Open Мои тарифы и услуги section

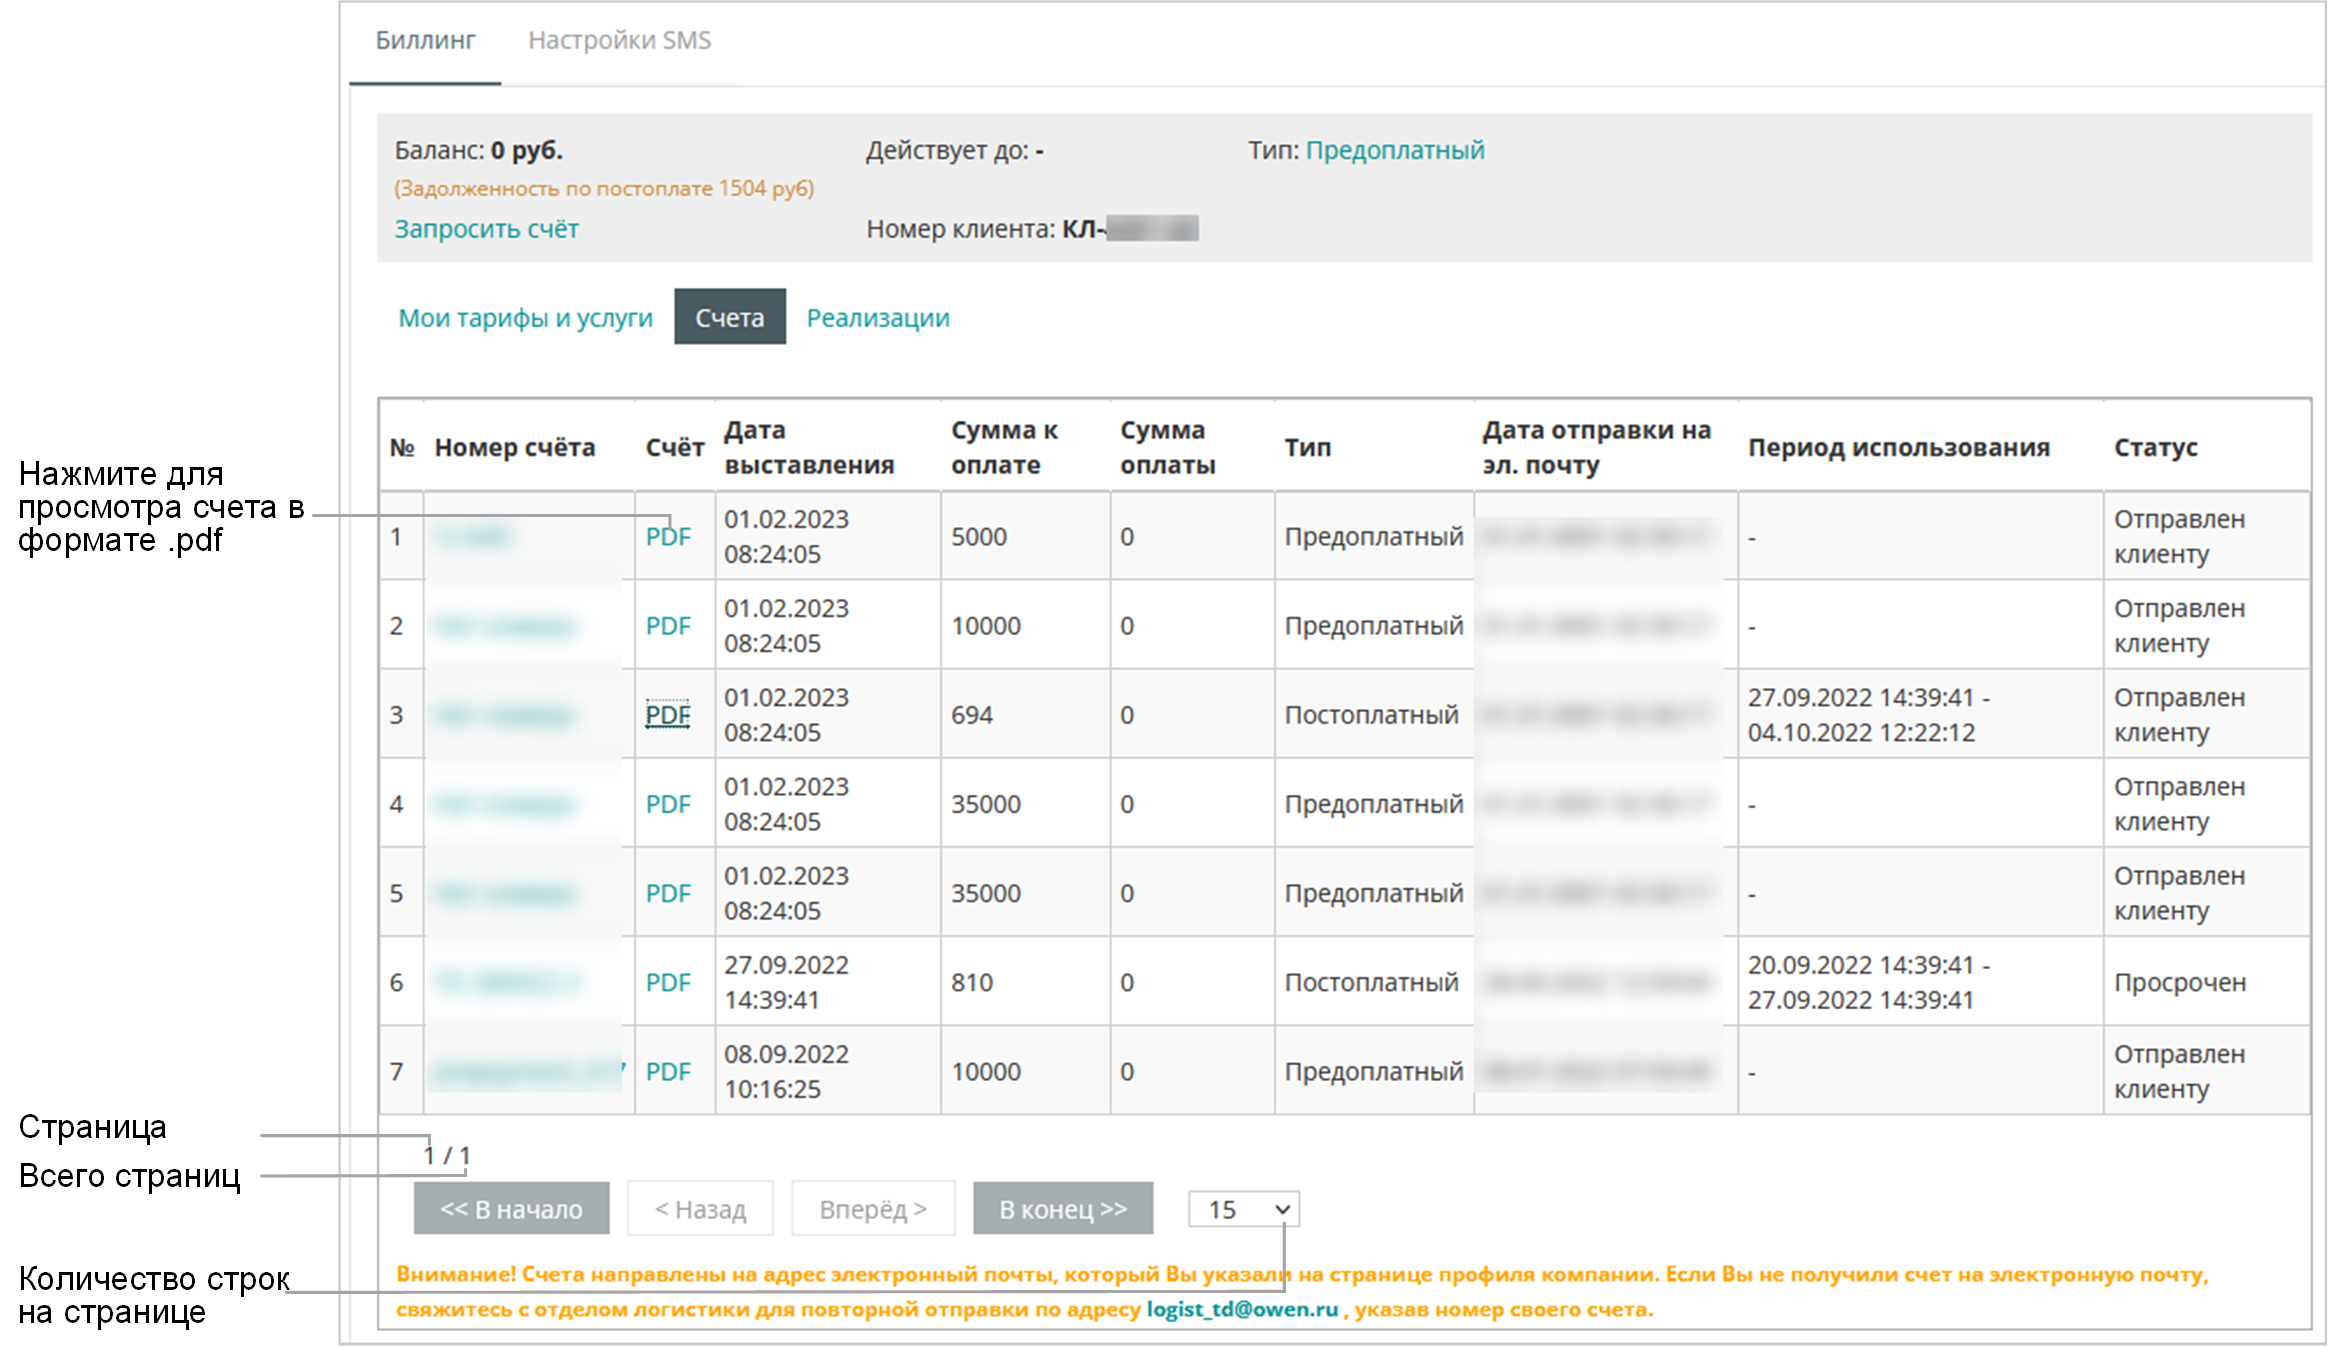pyautogui.click(x=525, y=318)
